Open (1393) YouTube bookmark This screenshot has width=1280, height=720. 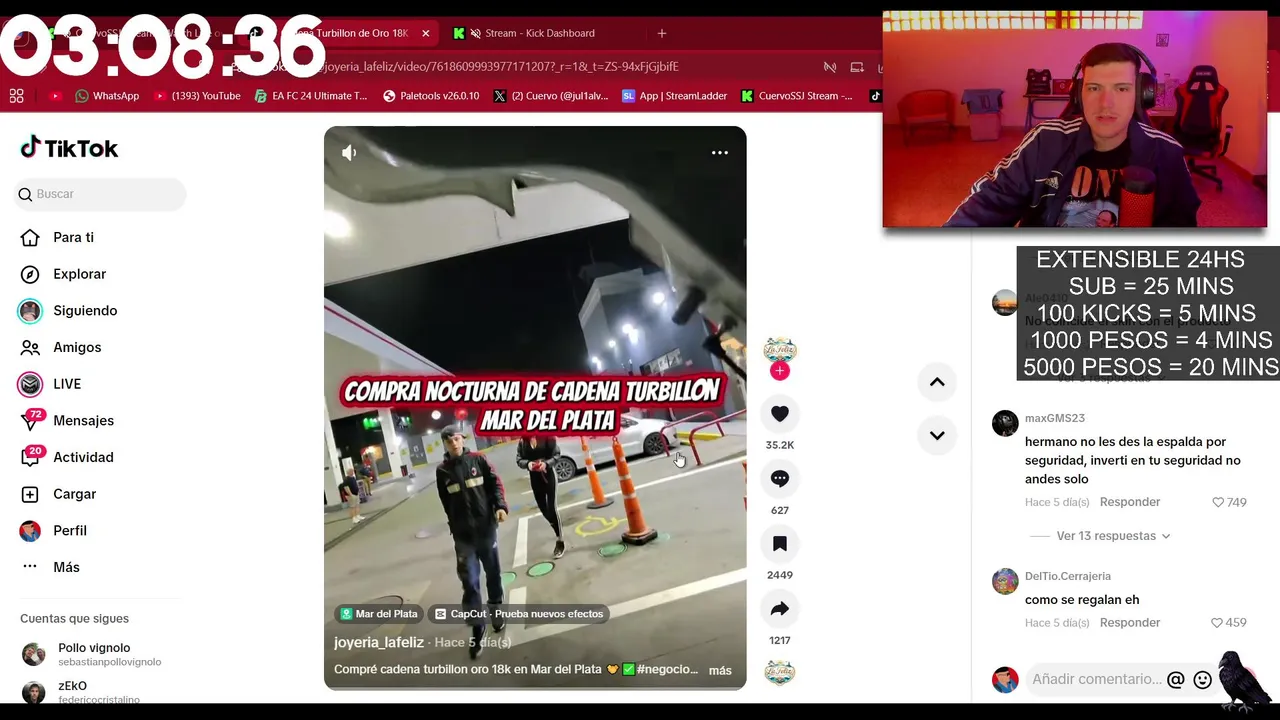pyautogui.click(x=198, y=96)
